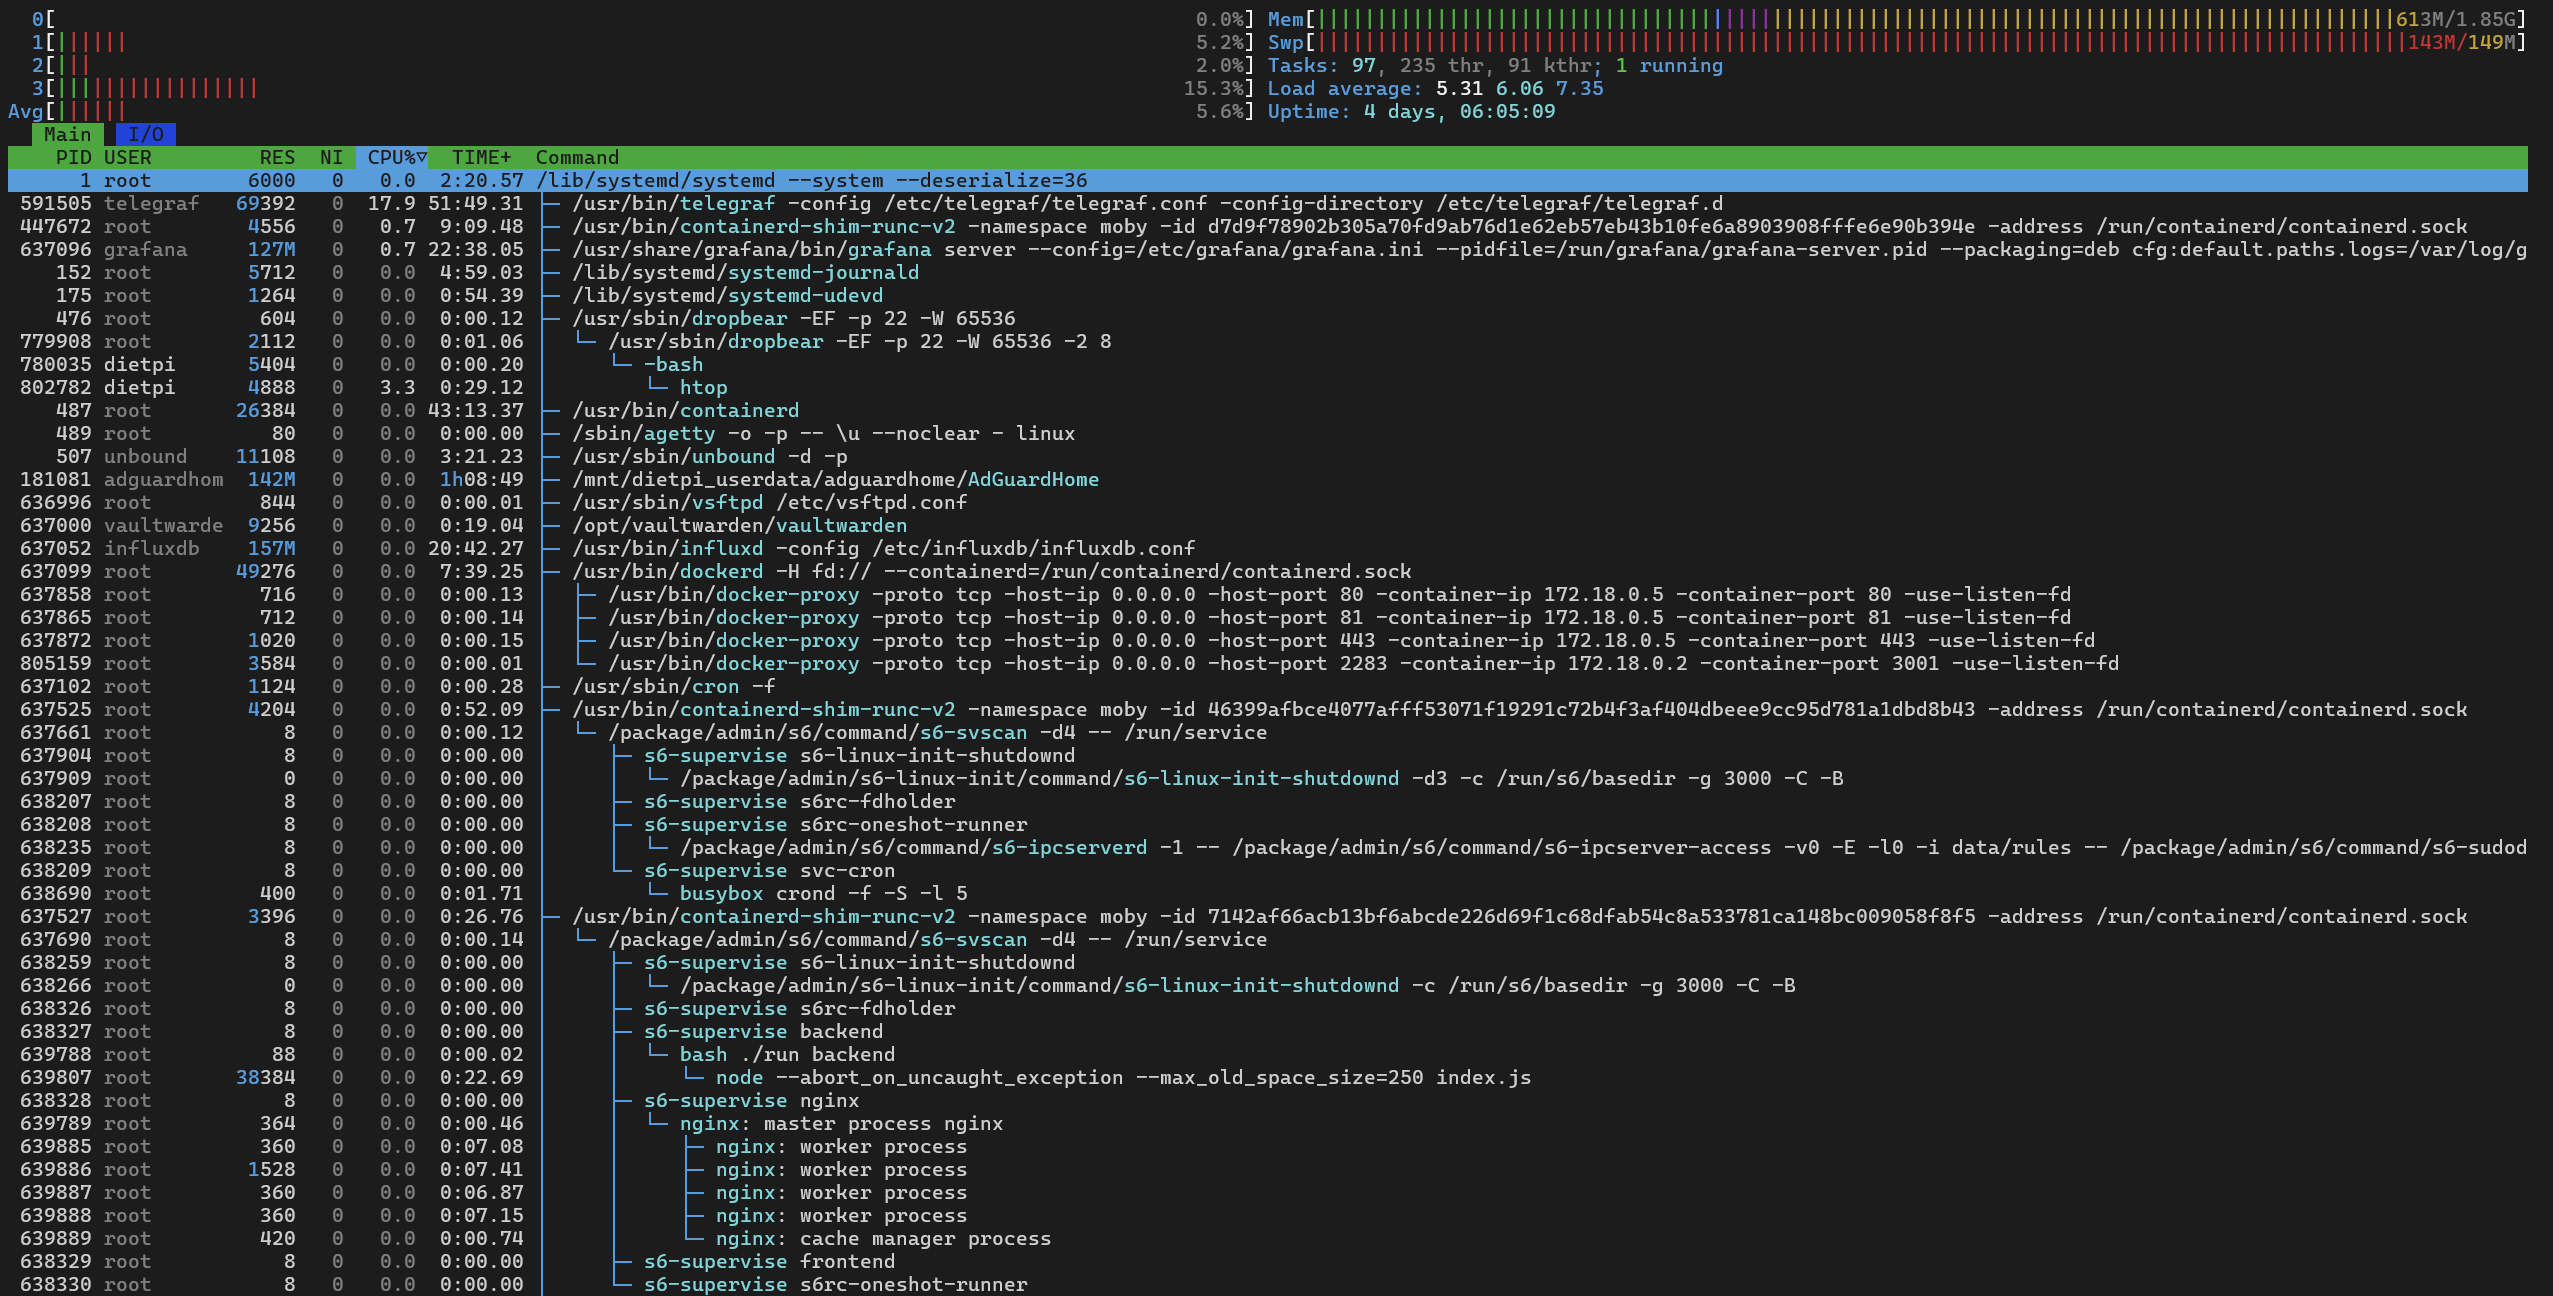2553x1296 pixels.
Task: Select the nginx cache manager process row
Action: click(1268, 1238)
